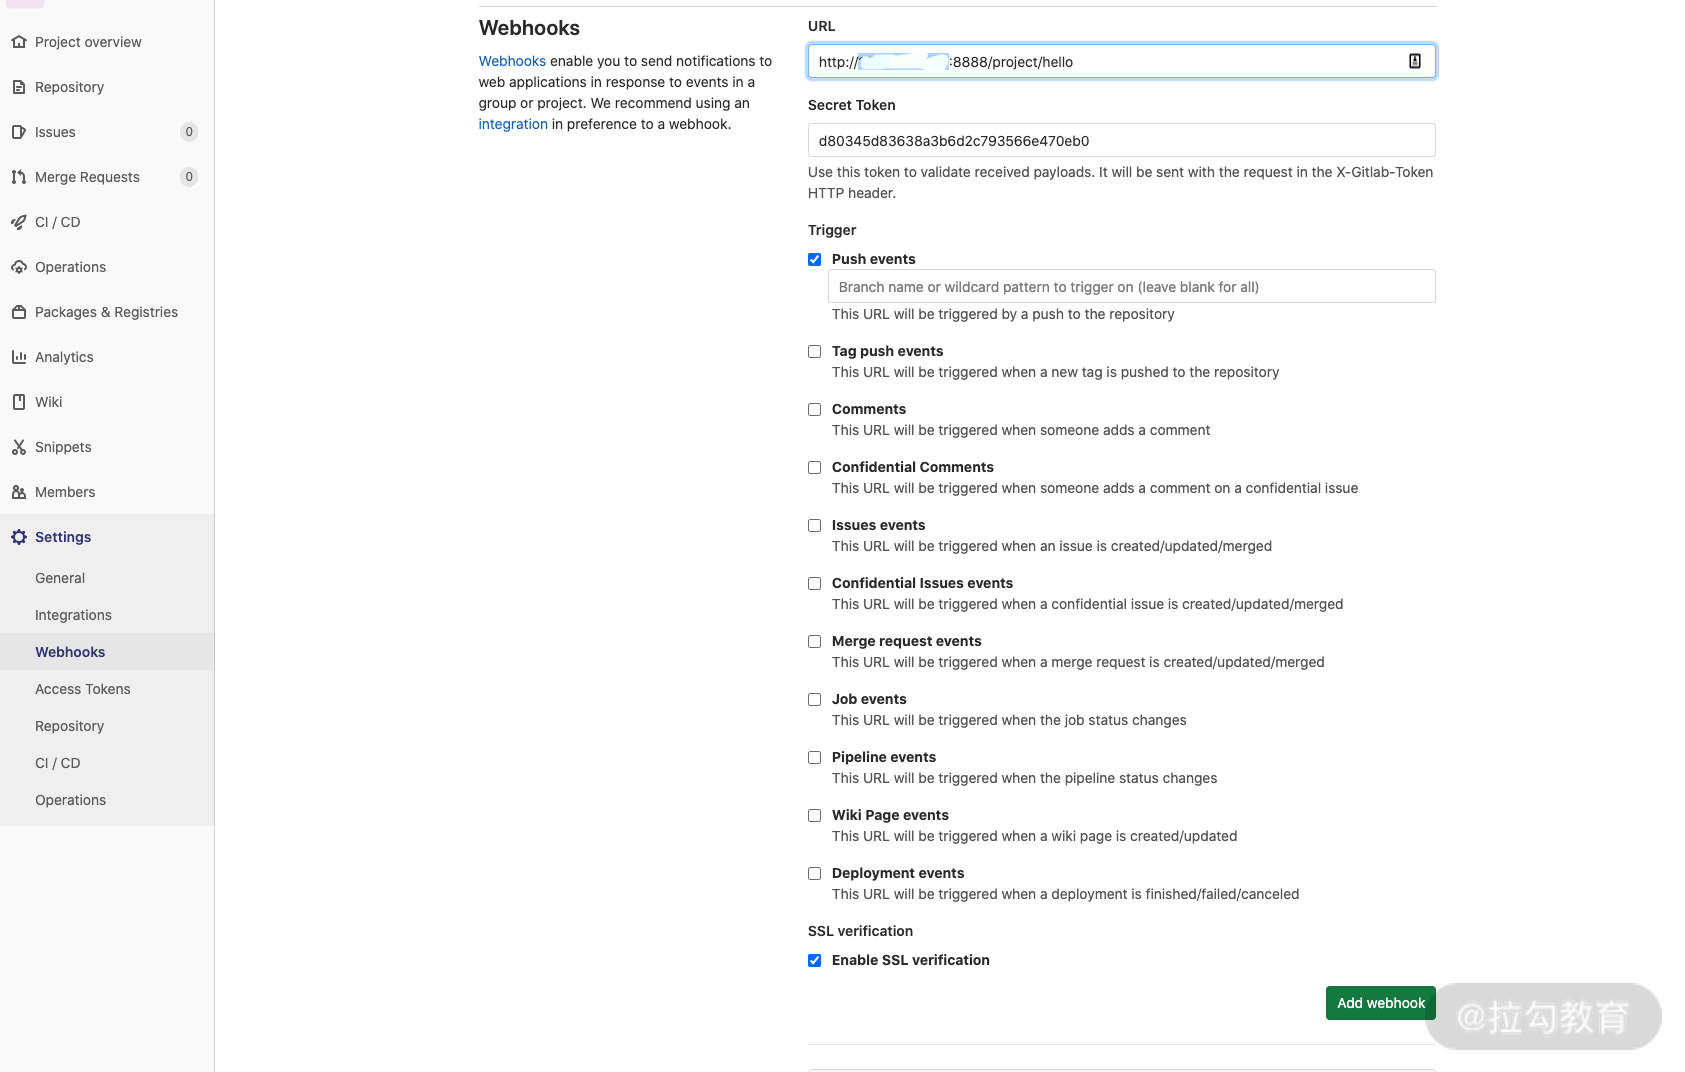Click the Project overview home icon
Viewport: 1685px width, 1072px height.
pos(19,42)
